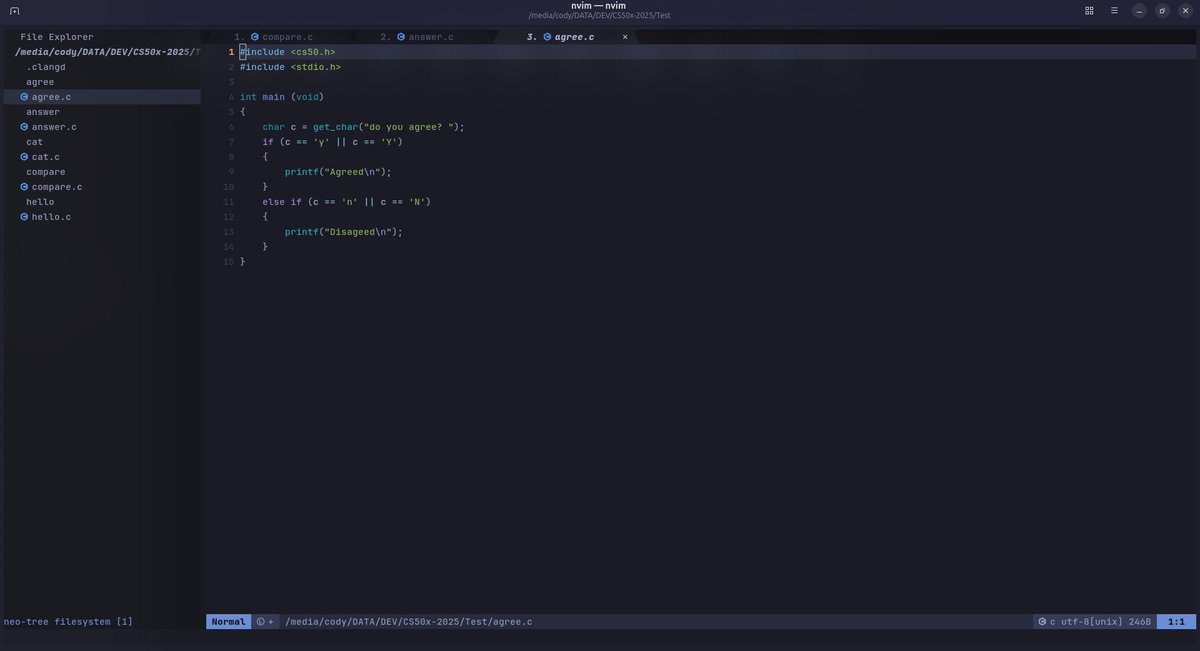Click the get_char function call line

tap(364, 127)
